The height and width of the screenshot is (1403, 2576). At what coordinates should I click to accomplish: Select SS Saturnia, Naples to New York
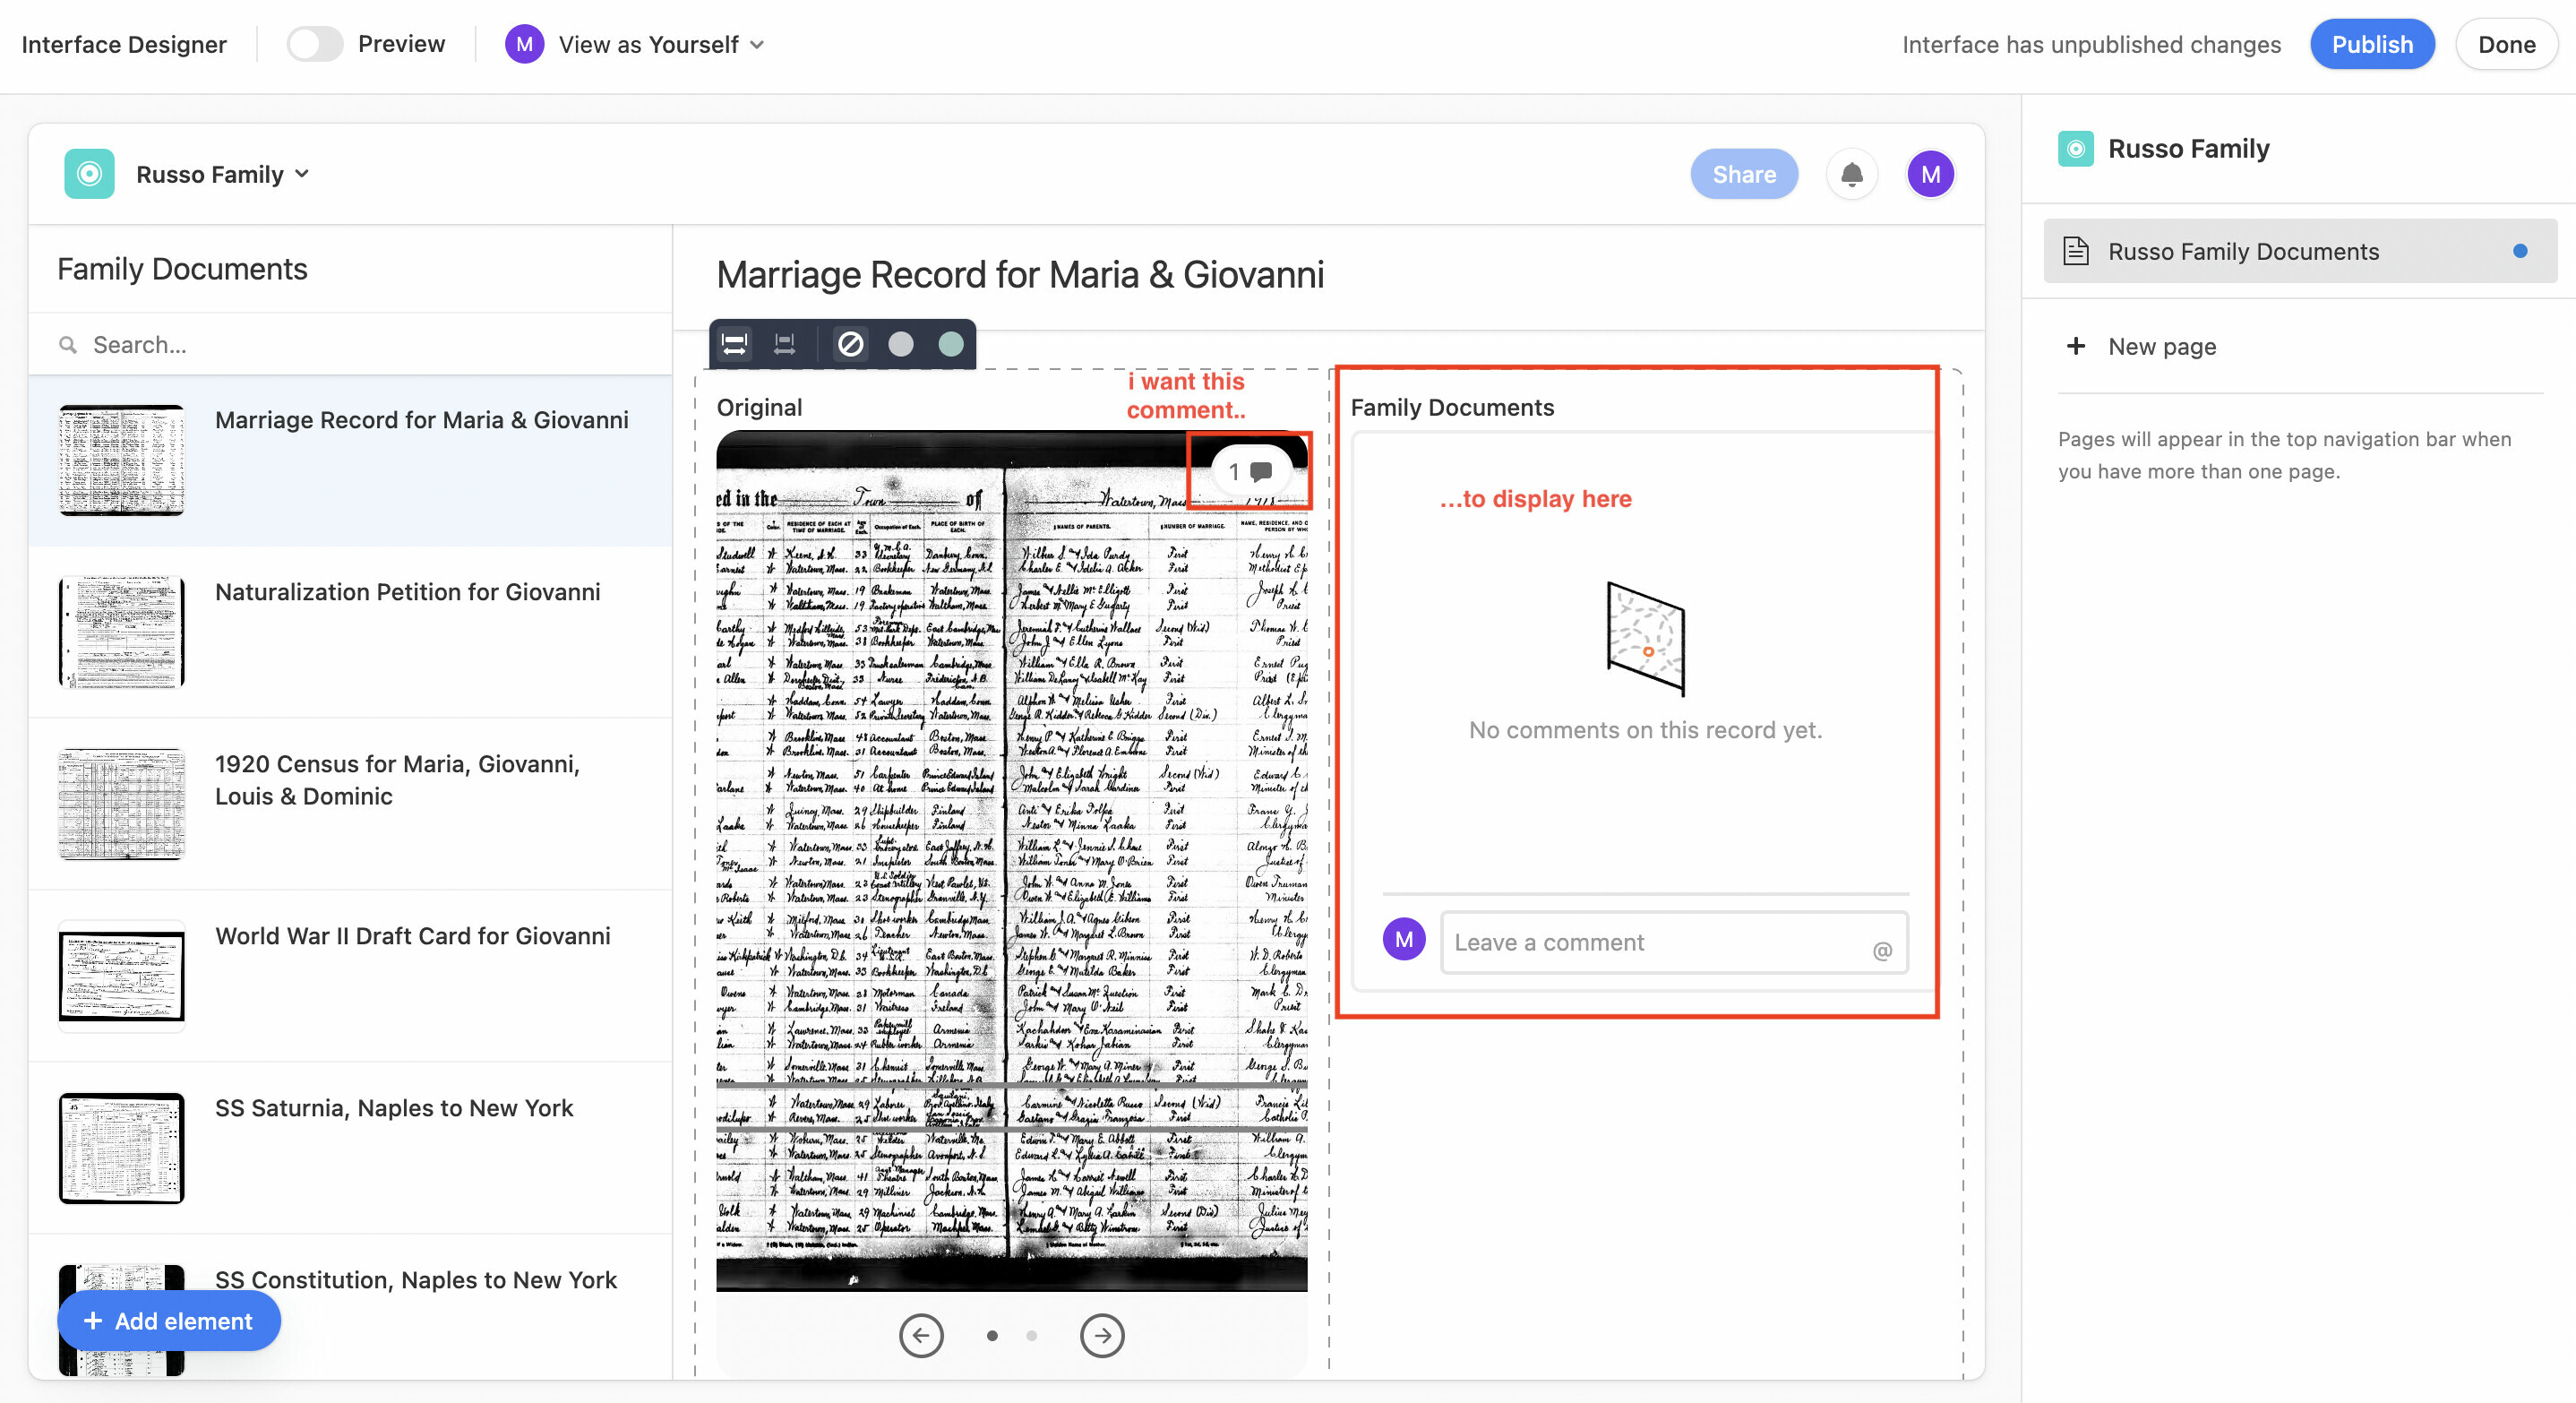tap(350, 1148)
